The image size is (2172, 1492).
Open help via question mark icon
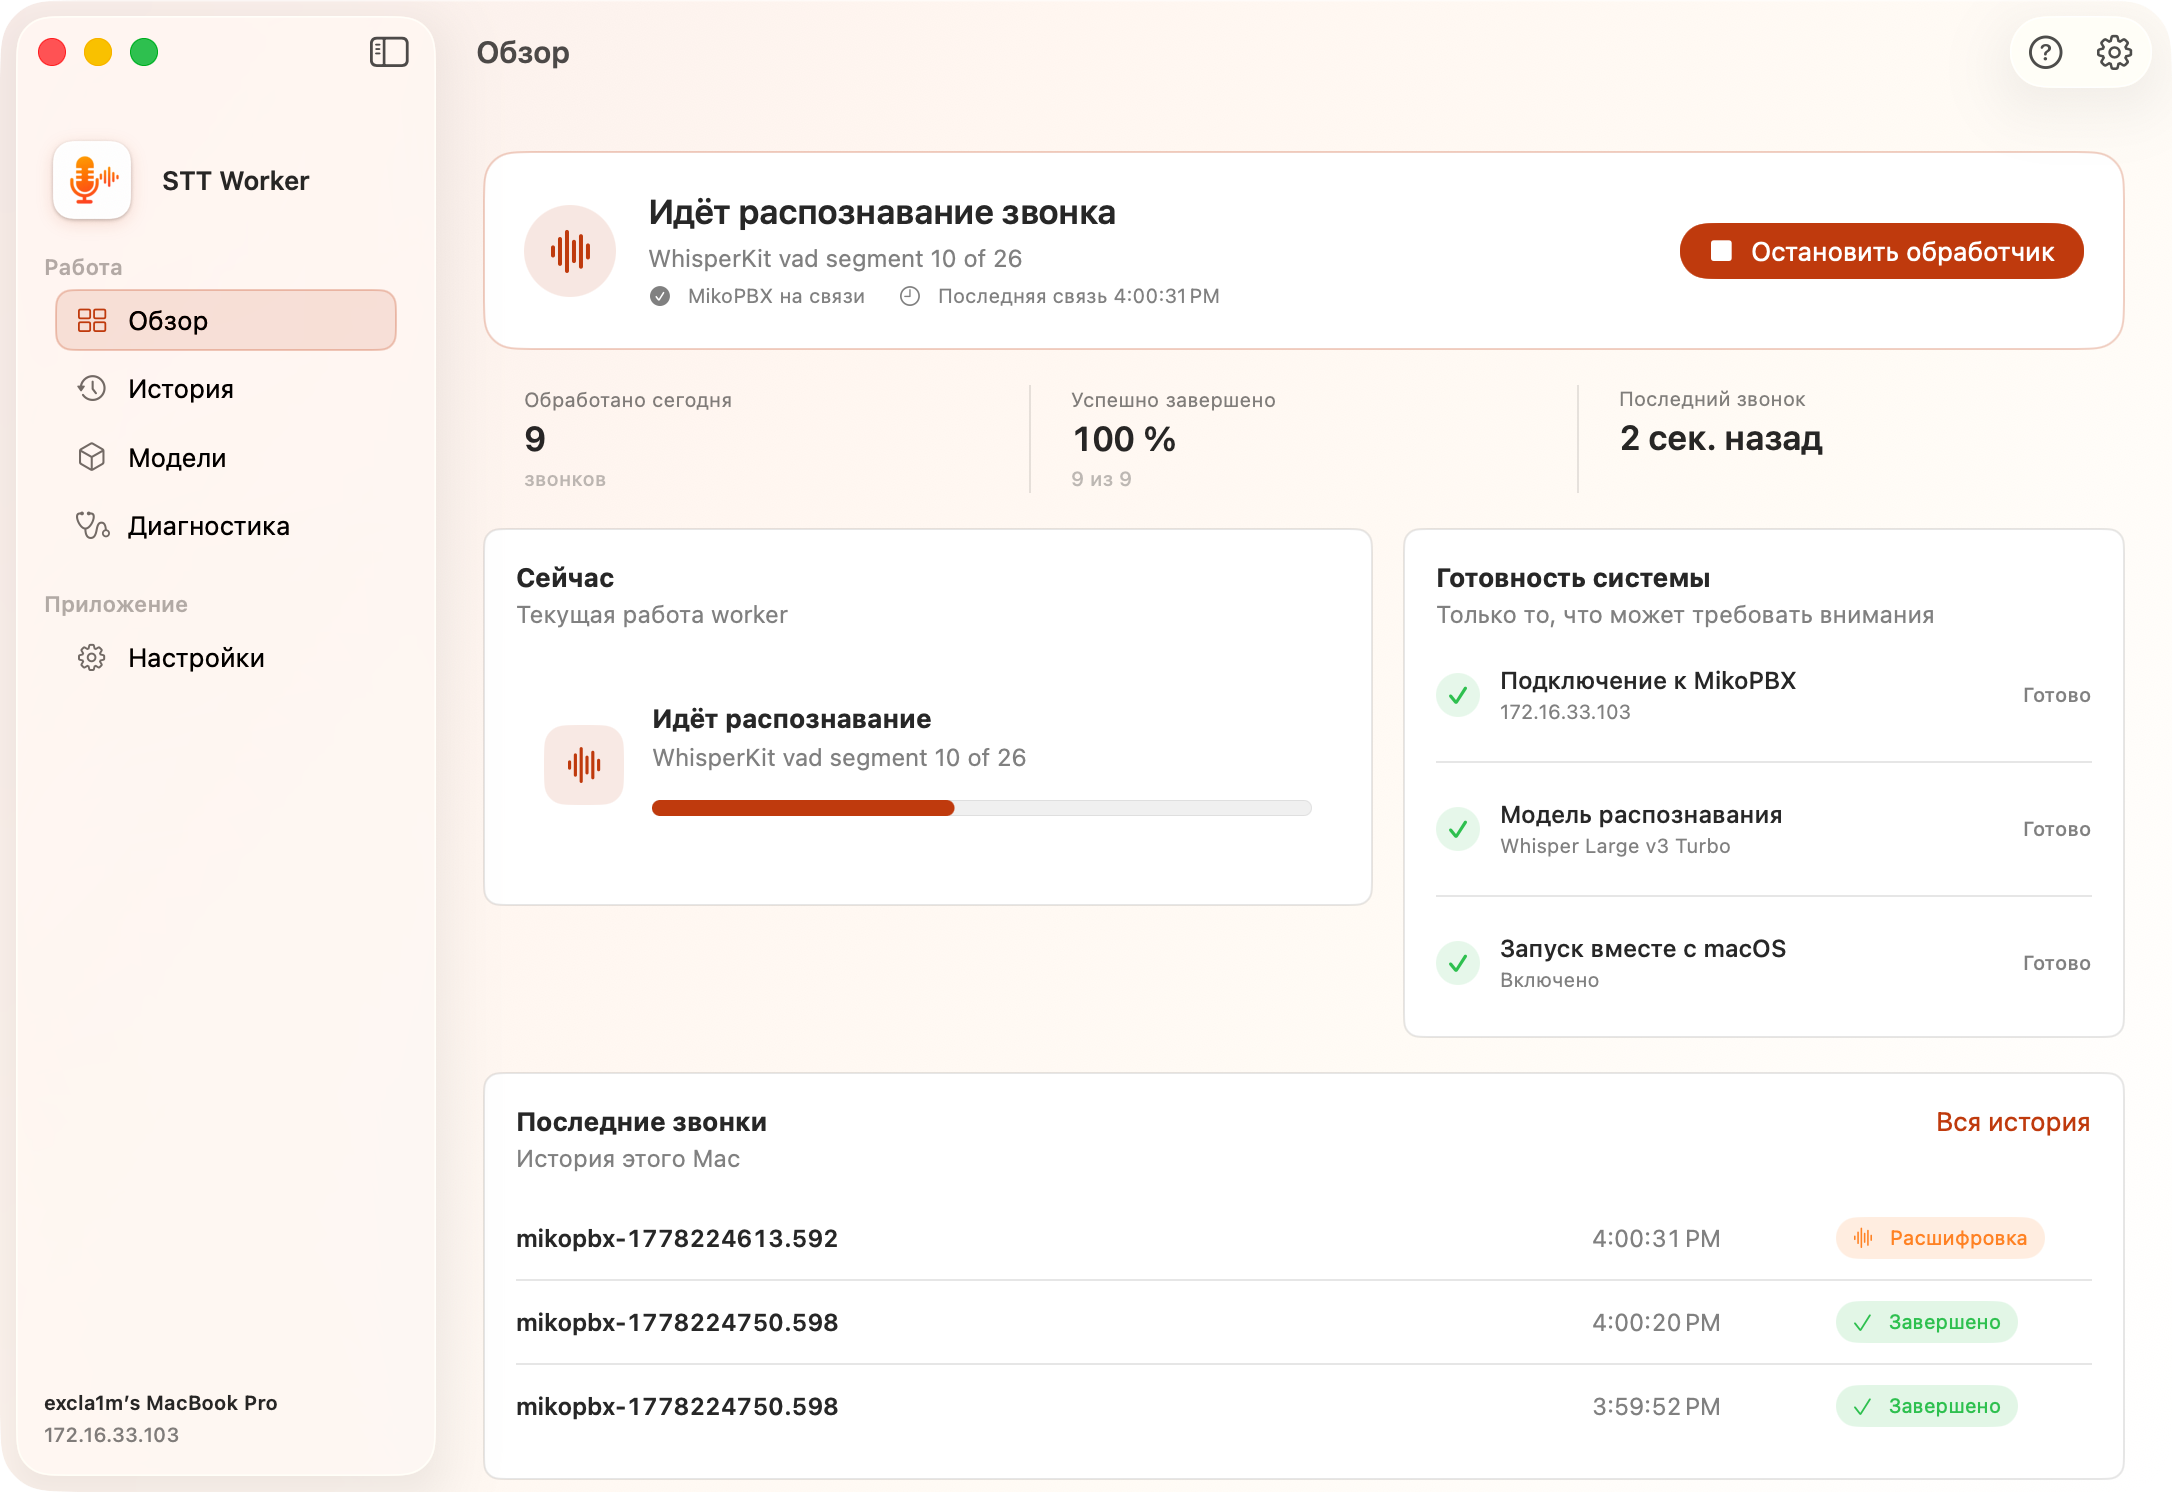tap(2045, 52)
